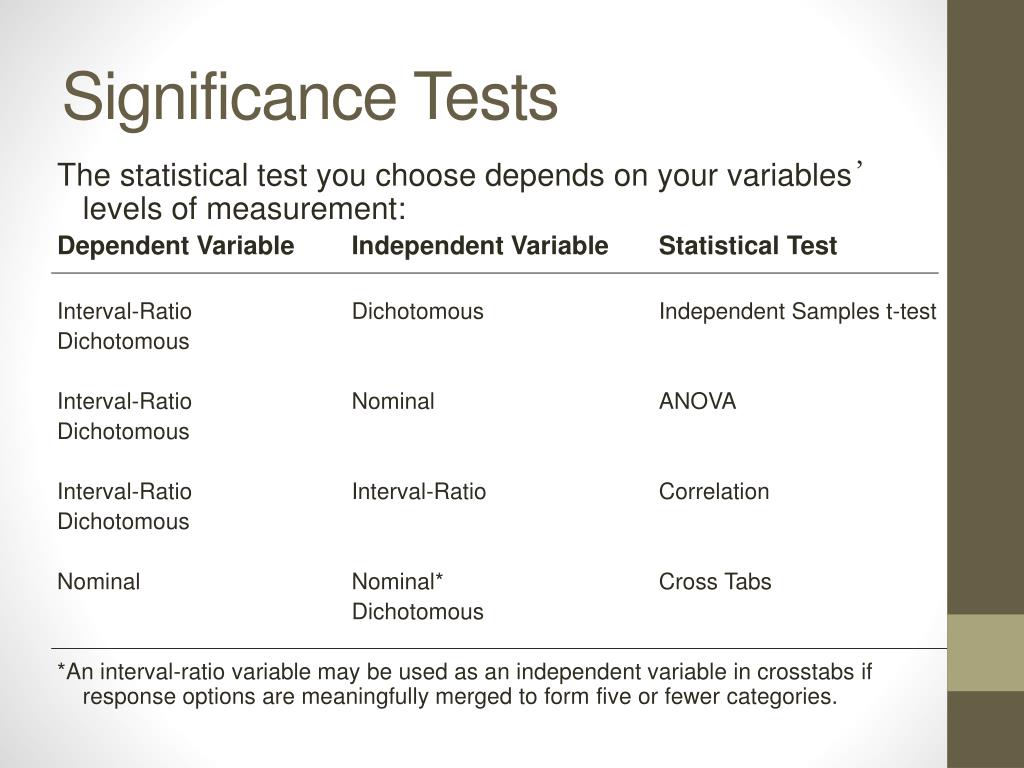Select the Statistical Test column header

[748, 246]
